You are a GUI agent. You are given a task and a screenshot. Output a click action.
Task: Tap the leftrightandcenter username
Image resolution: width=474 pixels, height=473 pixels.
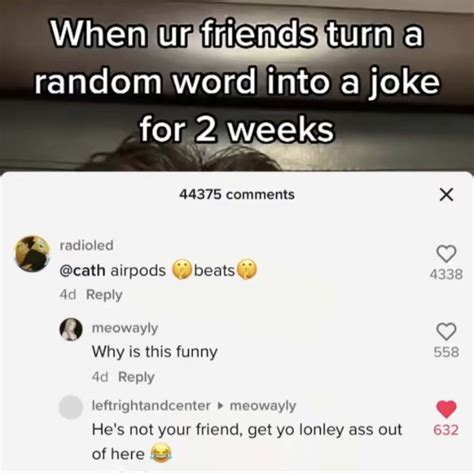151,406
